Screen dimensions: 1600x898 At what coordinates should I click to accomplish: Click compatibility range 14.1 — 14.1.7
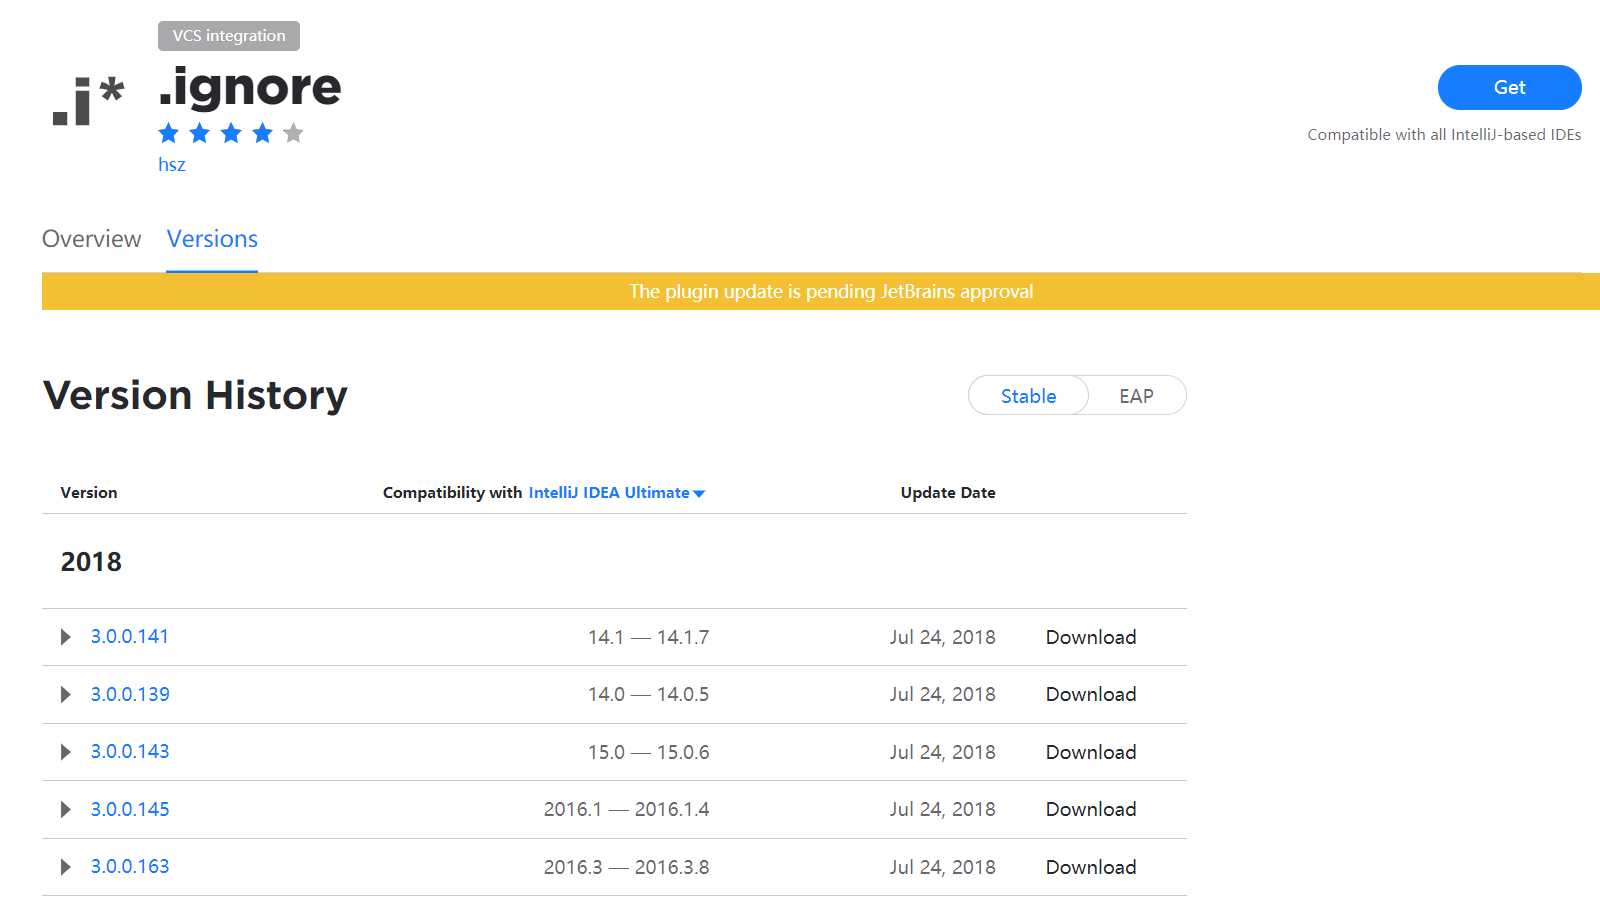click(x=649, y=637)
